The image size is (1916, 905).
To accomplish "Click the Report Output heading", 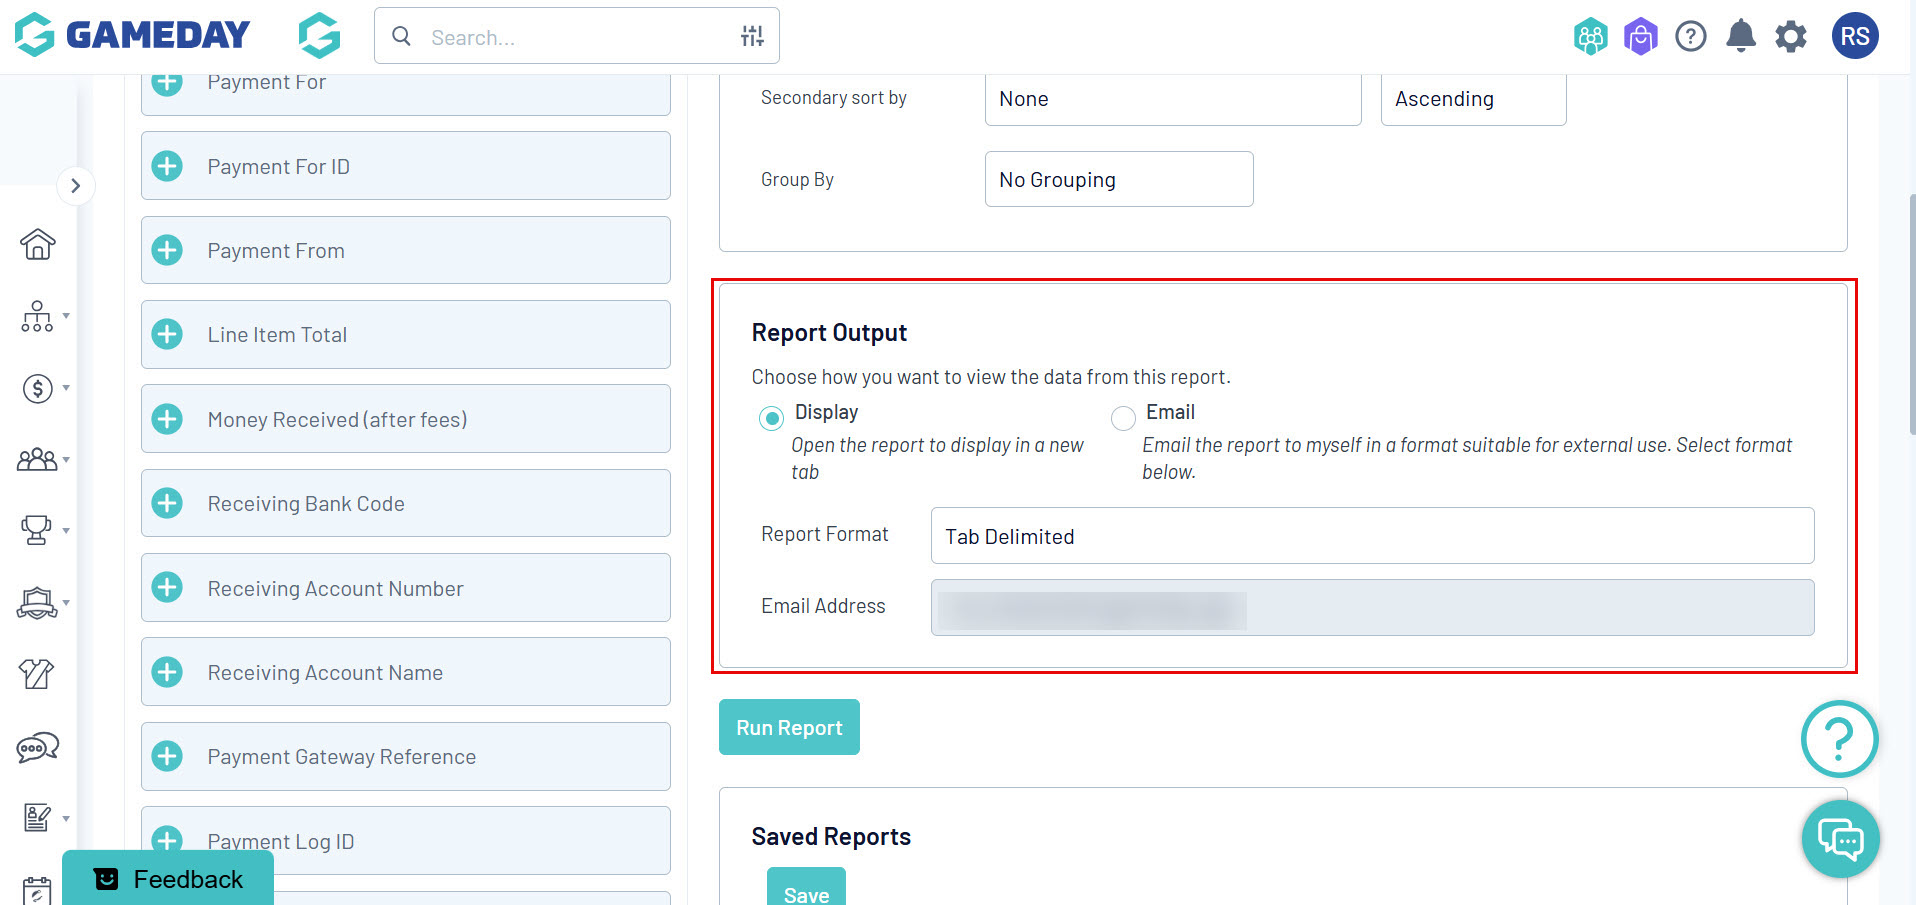I will (x=829, y=333).
